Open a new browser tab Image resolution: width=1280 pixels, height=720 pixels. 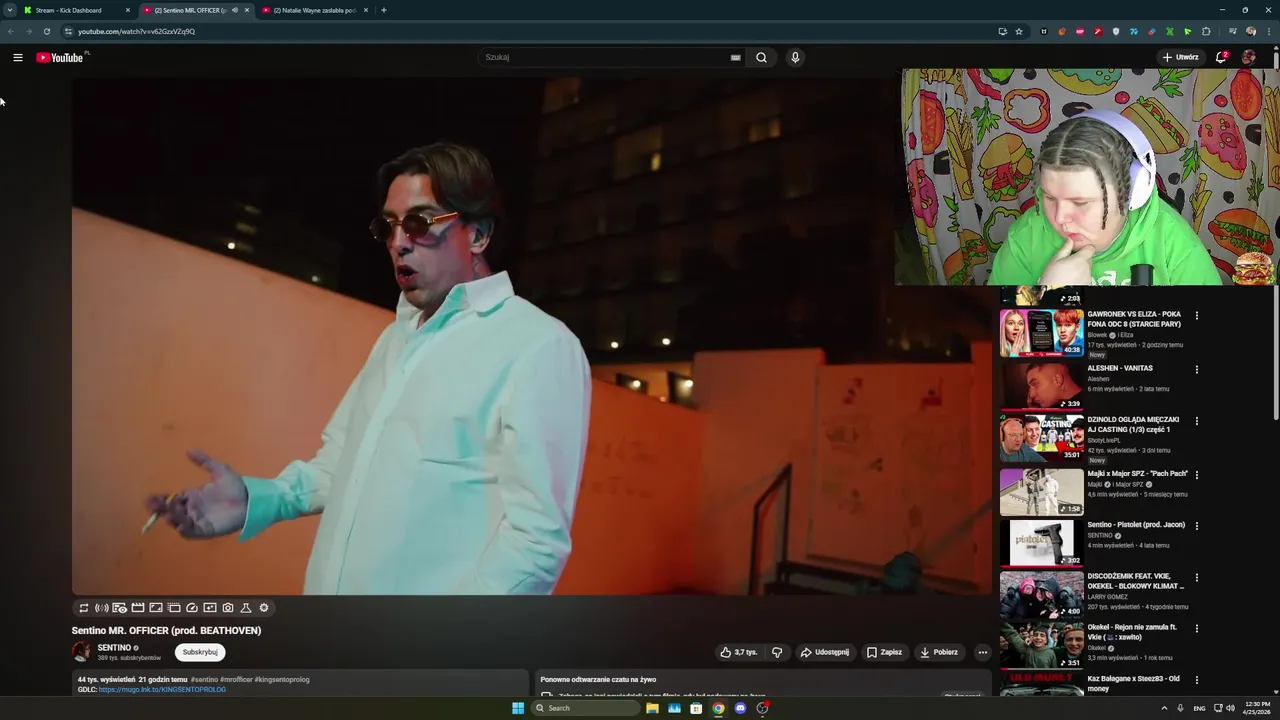click(x=384, y=10)
